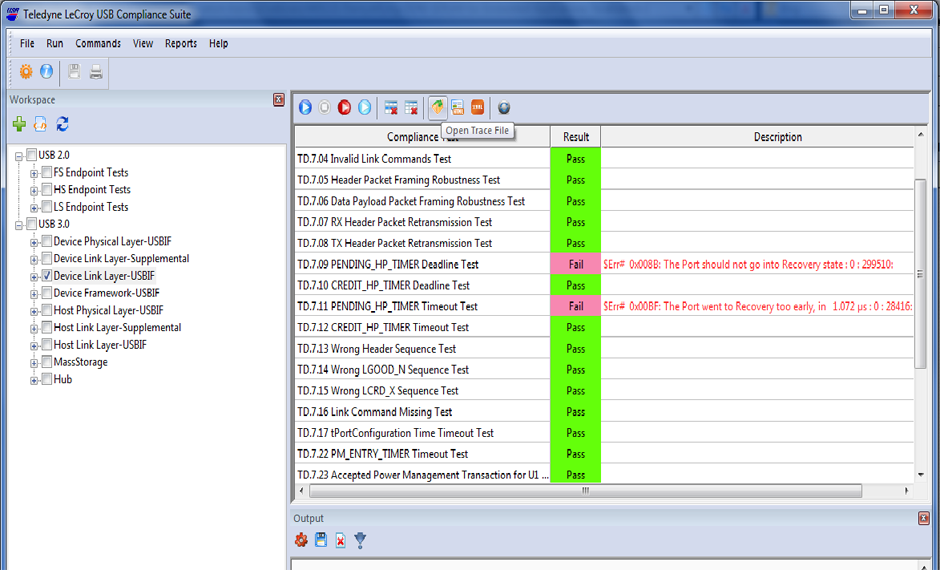Image resolution: width=940 pixels, height=570 pixels.
Task: Click the Open Trace File toolbar icon
Action: 437,107
